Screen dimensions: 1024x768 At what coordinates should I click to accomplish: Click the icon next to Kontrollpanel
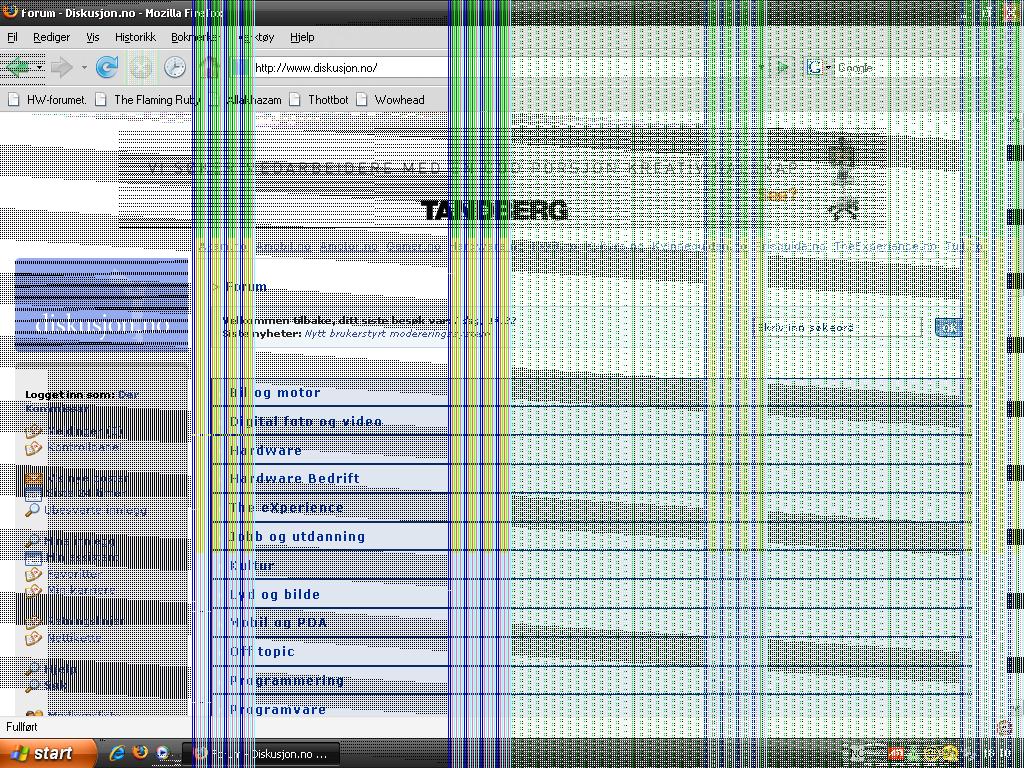point(33,448)
